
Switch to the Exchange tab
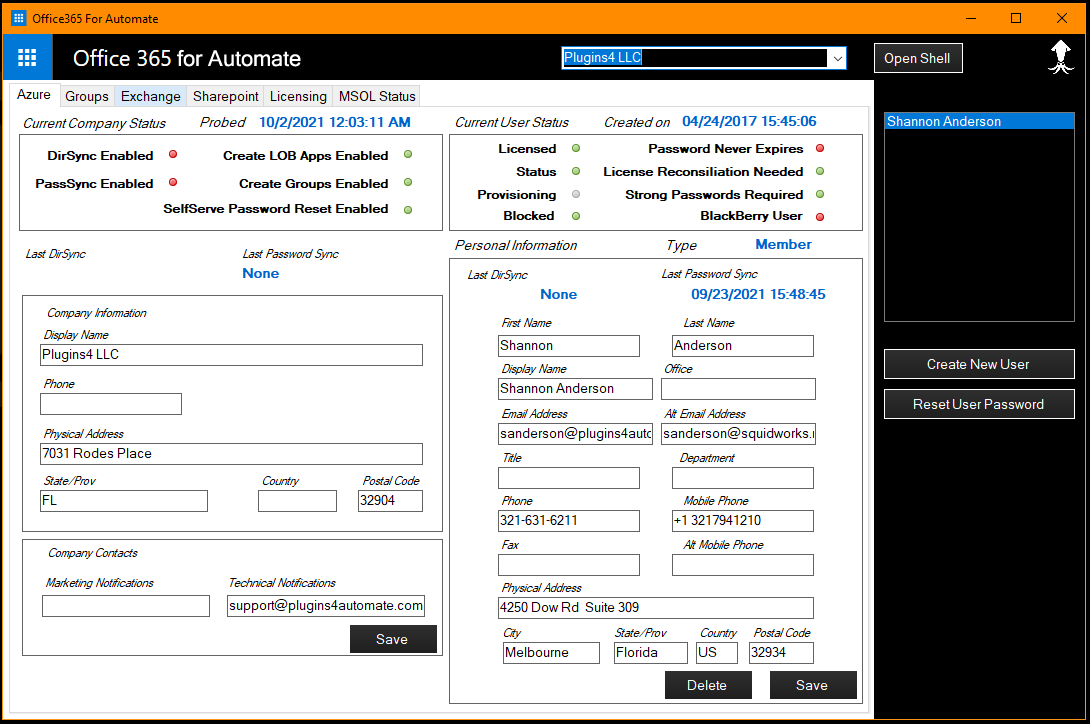tap(151, 96)
